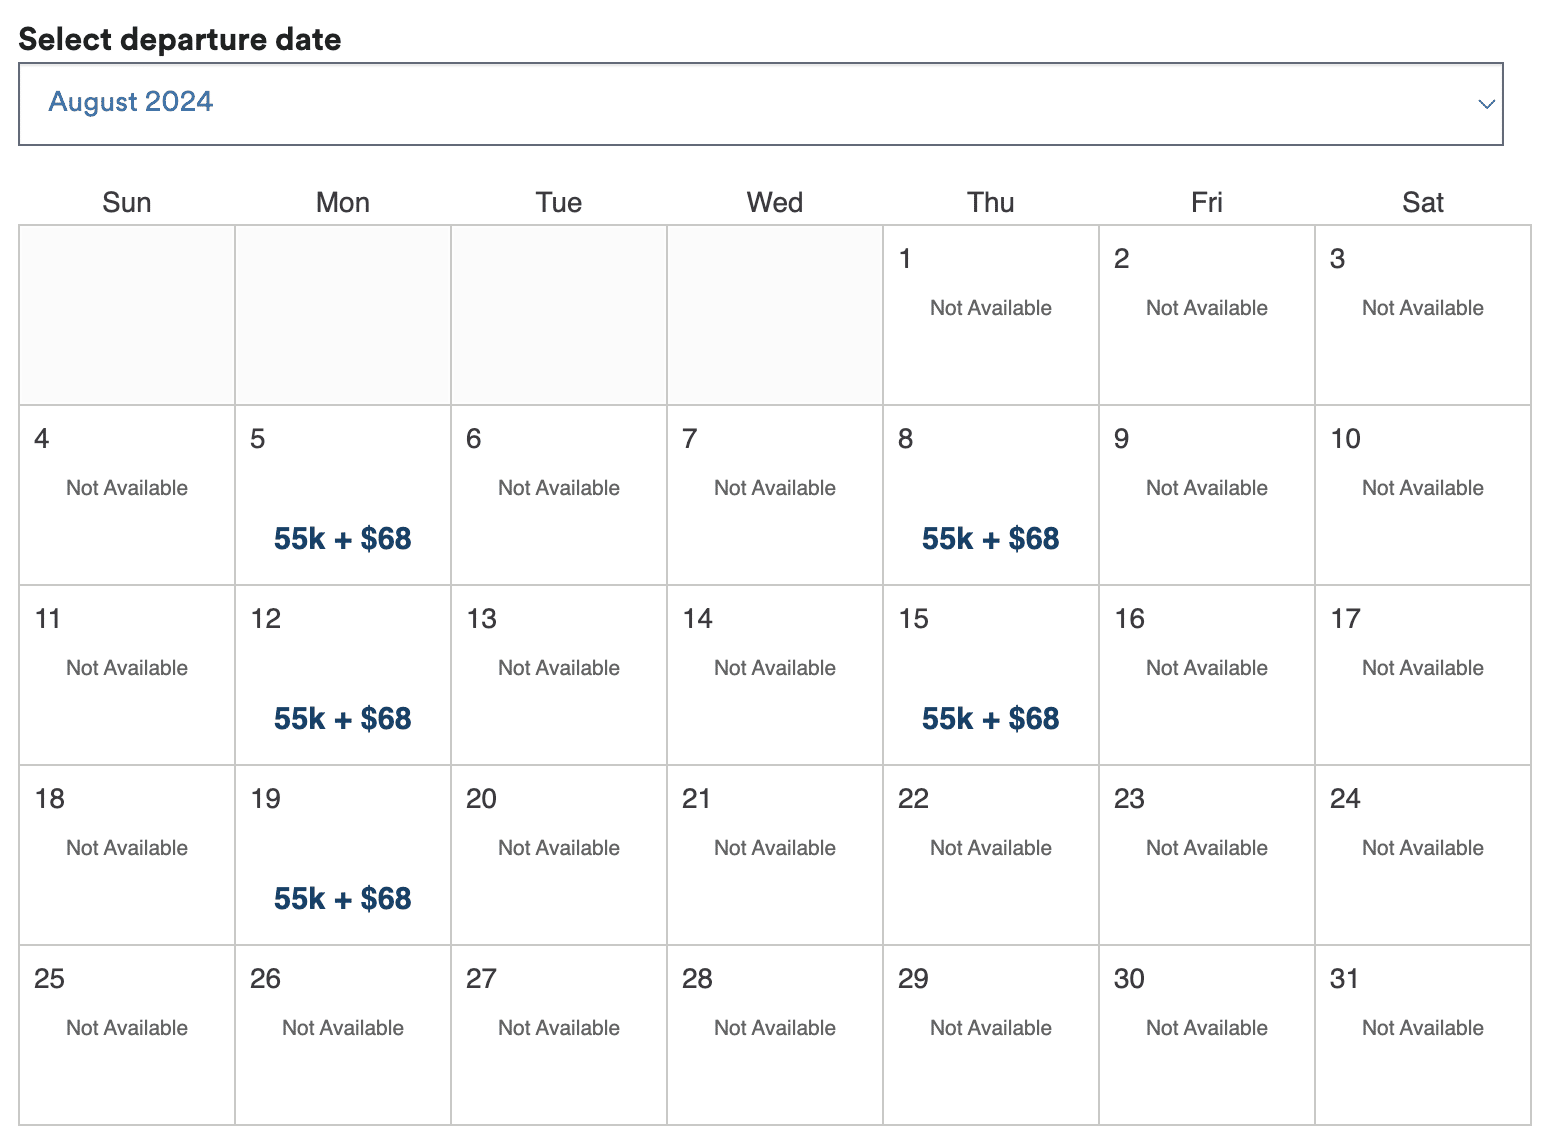
Task: Select the August 22 date cell
Action: coord(990,855)
